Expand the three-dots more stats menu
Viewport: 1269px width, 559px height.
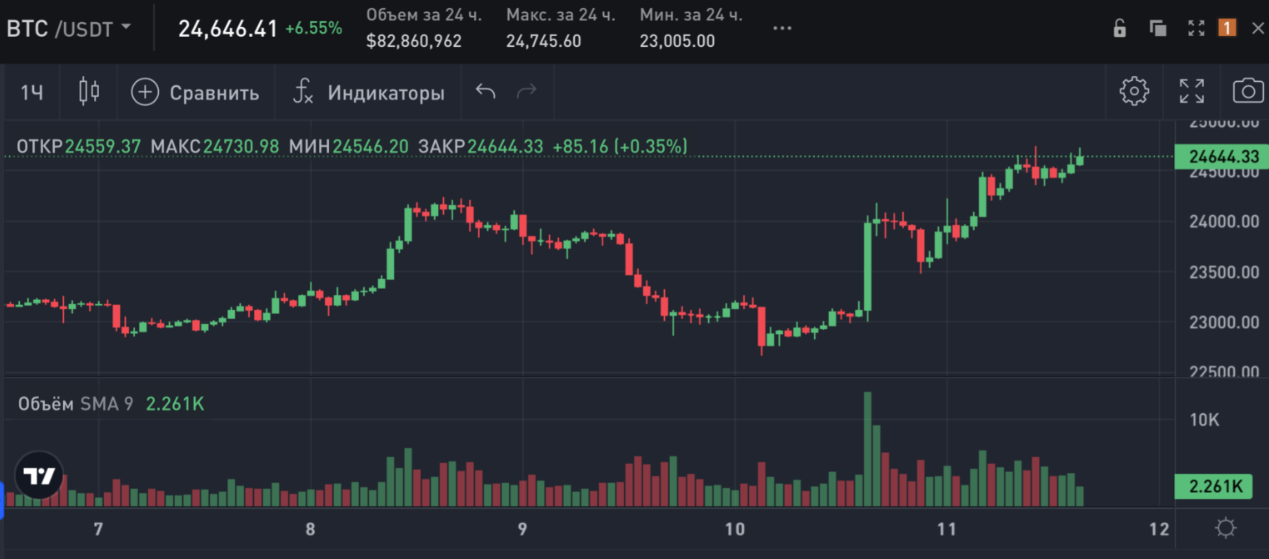[782, 29]
